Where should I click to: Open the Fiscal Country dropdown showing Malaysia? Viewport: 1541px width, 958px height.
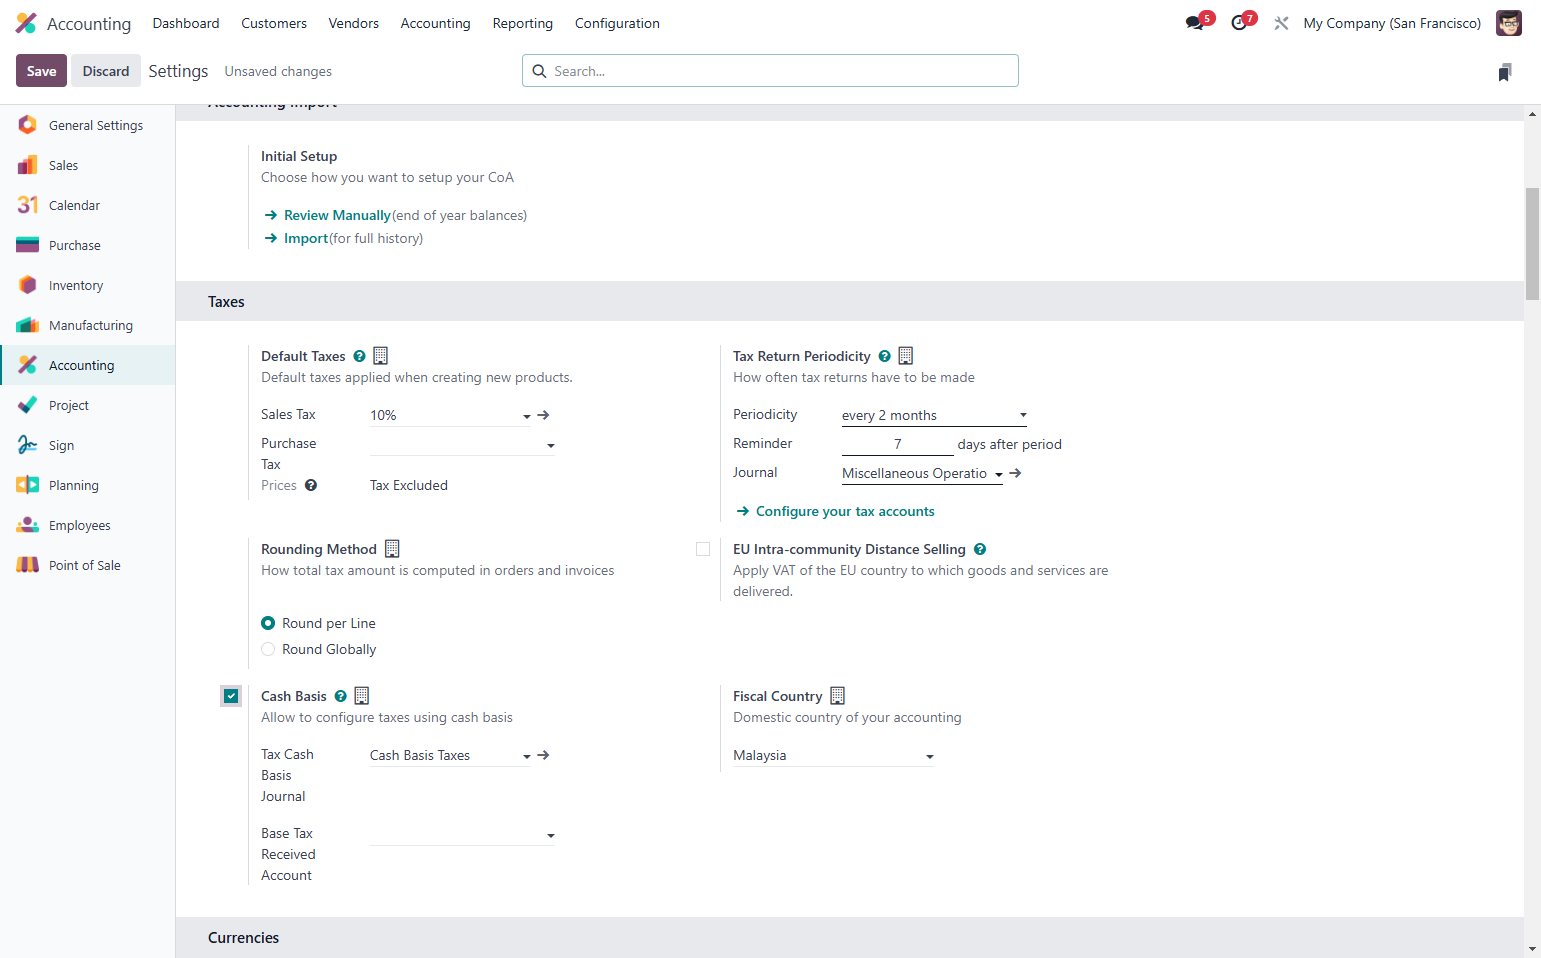833,755
